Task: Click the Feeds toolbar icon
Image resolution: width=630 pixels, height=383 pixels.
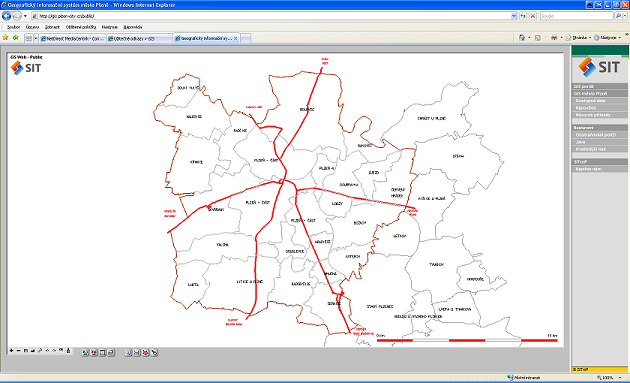Action: (x=538, y=37)
